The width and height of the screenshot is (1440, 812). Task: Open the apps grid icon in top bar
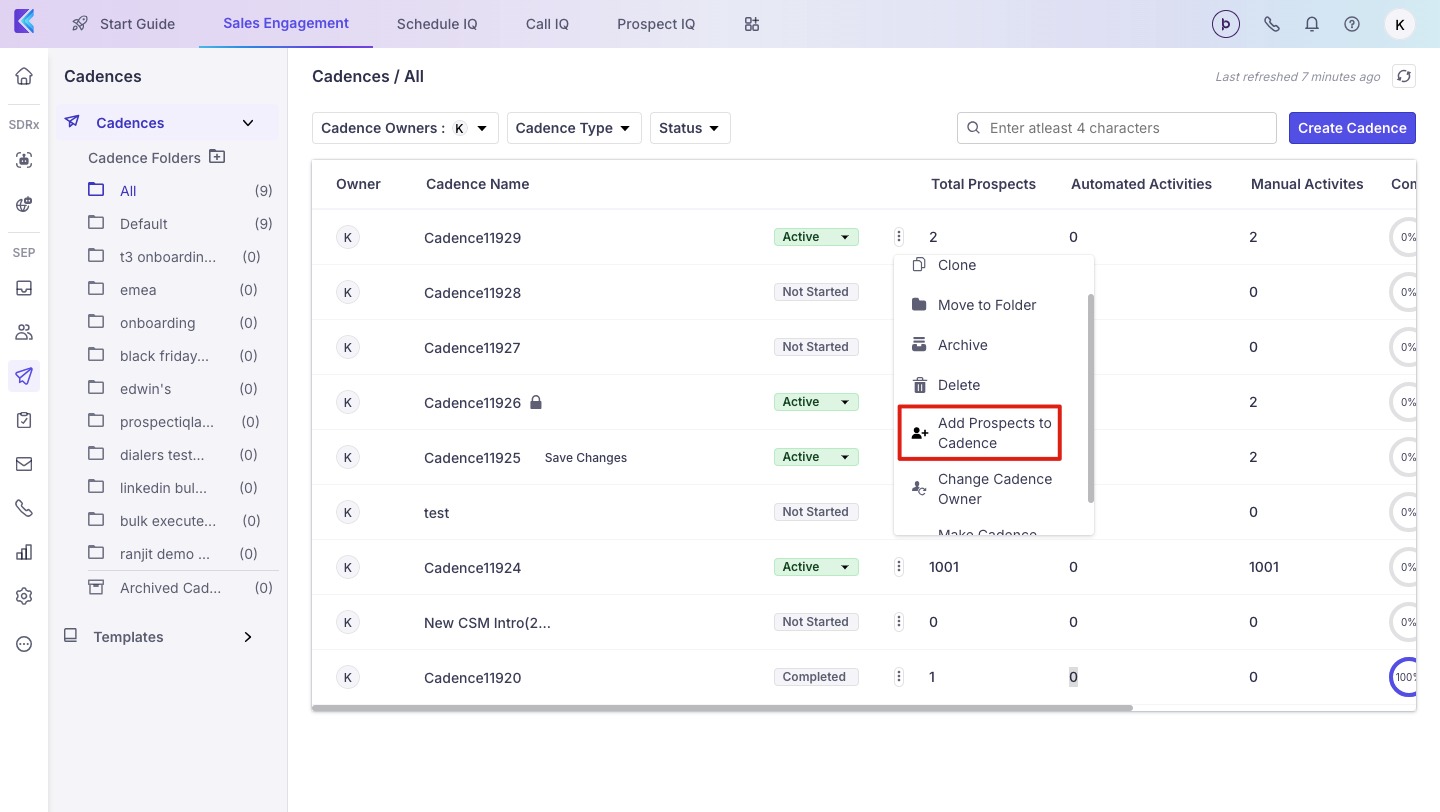752,24
